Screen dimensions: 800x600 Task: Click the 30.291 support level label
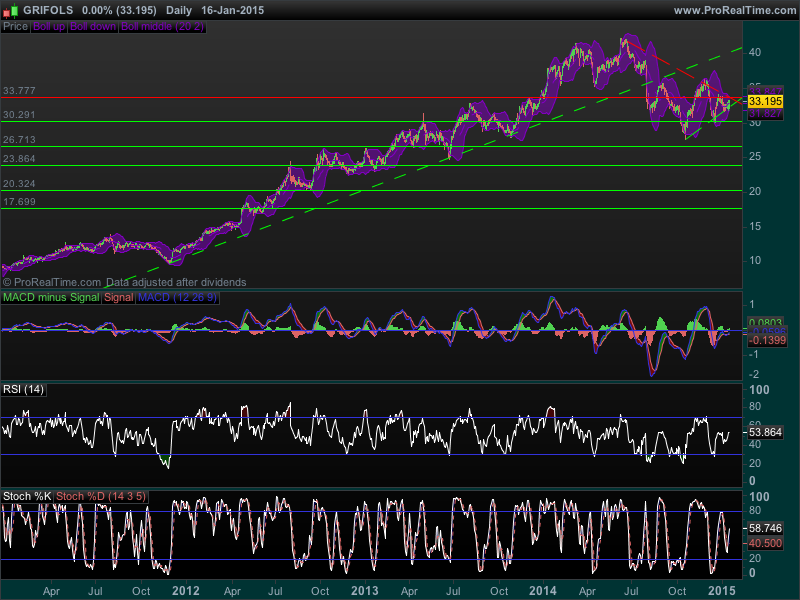[19, 115]
